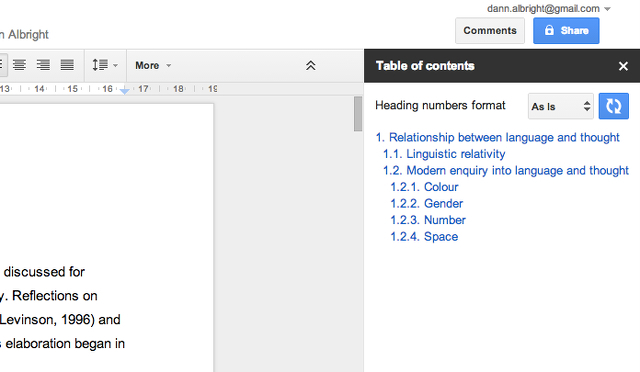
Task: Apply justified text alignment
Action: pos(67,65)
